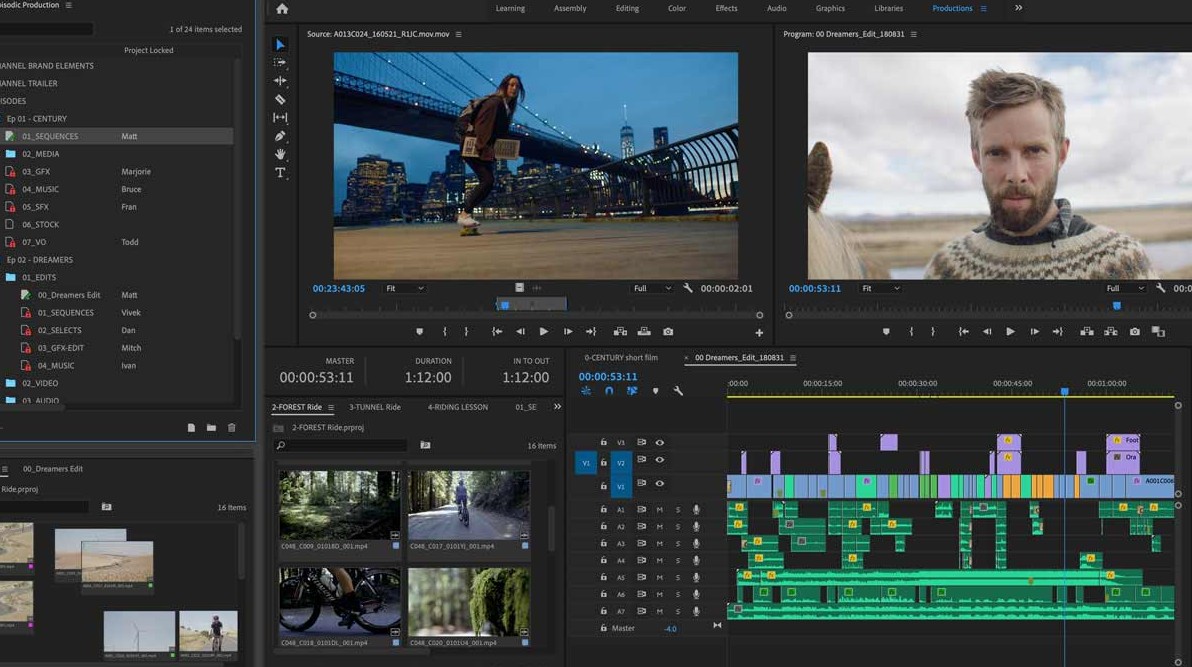The width and height of the screenshot is (1192, 667).
Task: Expand workspace overflow chevrons in top bar
Action: (1018, 8)
